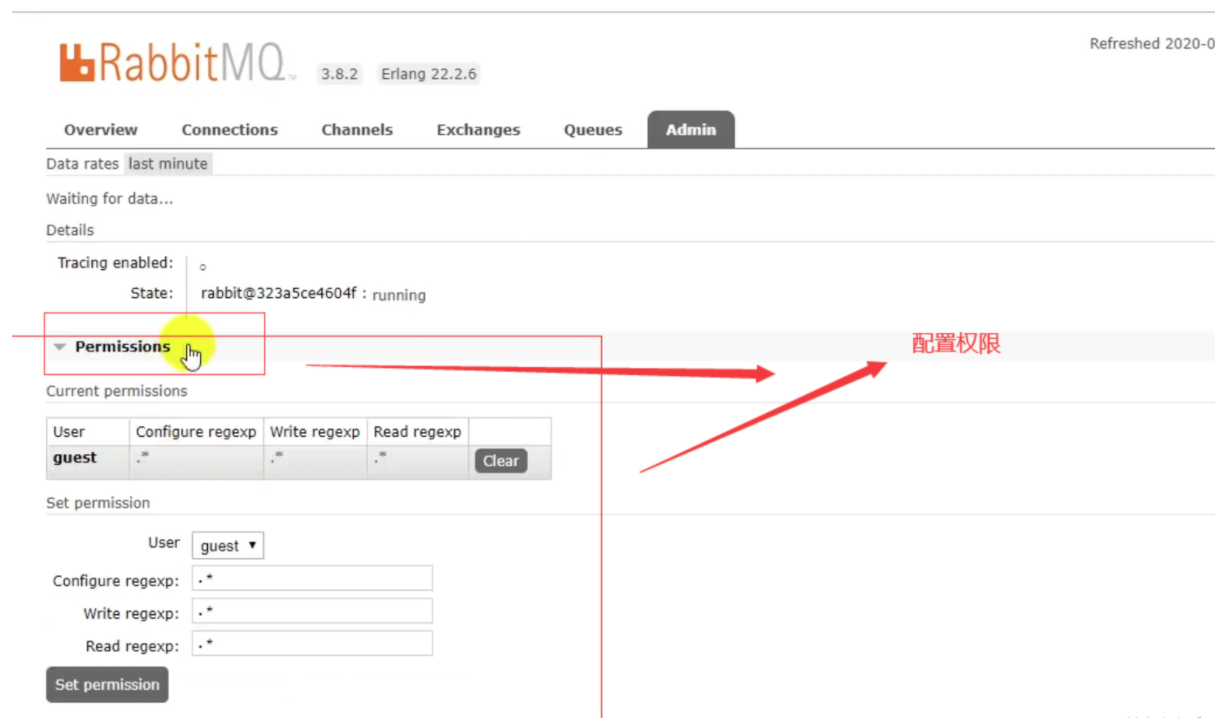Click the node name rabbit@323a5ce4604f

[279, 294]
